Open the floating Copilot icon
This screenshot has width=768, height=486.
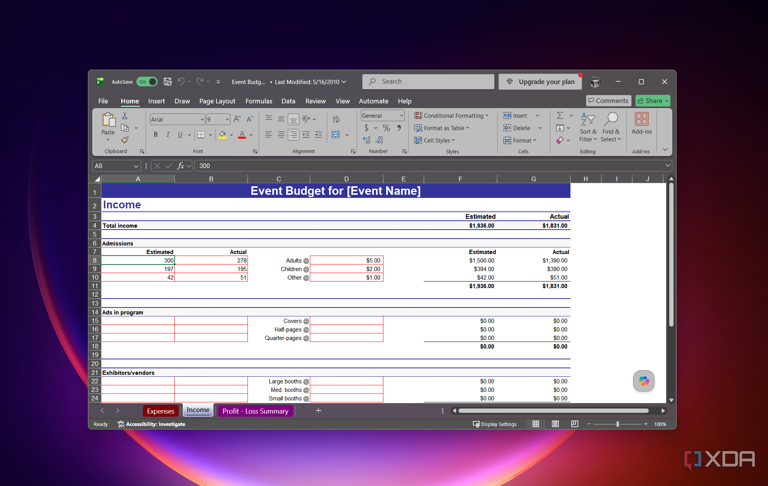coord(644,381)
